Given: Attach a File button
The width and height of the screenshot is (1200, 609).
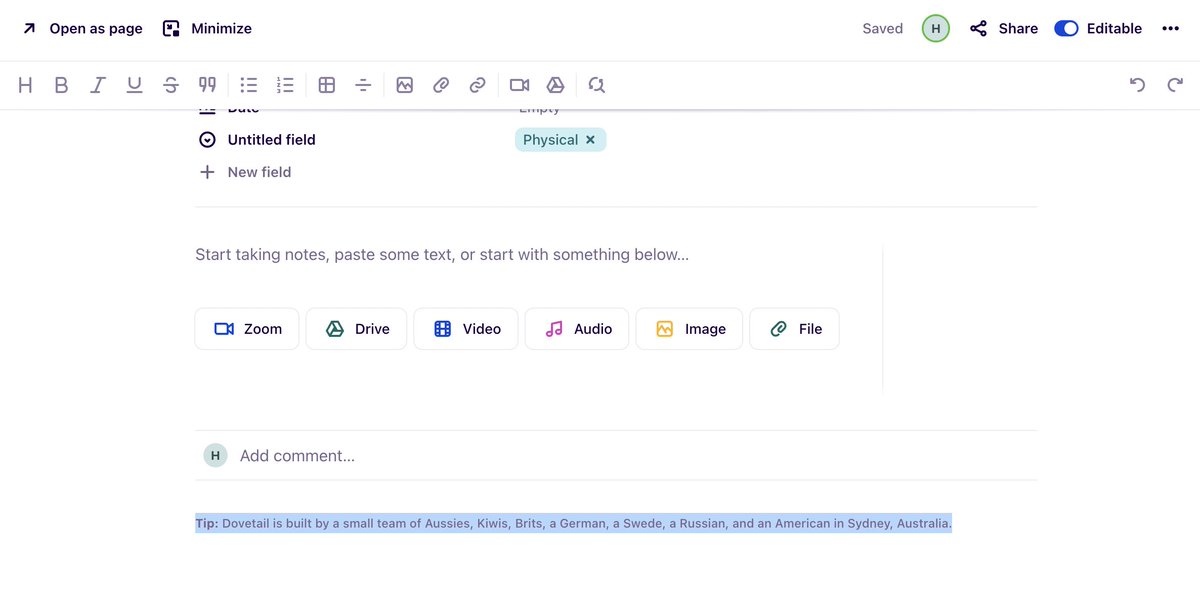Looking at the screenshot, I should click(x=794, y=329).
